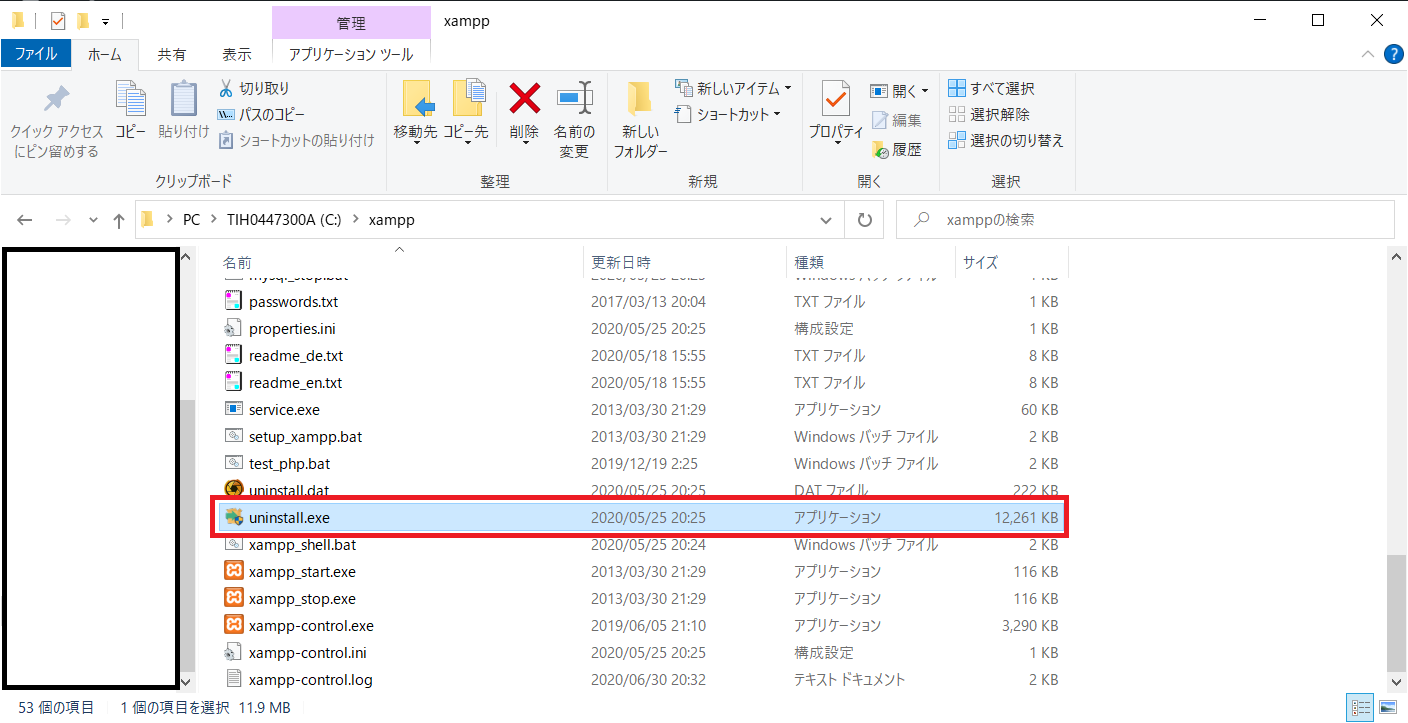Viewport: 1408px width, 723px height.
Task: Click the file list vertical scrollbar thumb
Action: [1398, 611]
